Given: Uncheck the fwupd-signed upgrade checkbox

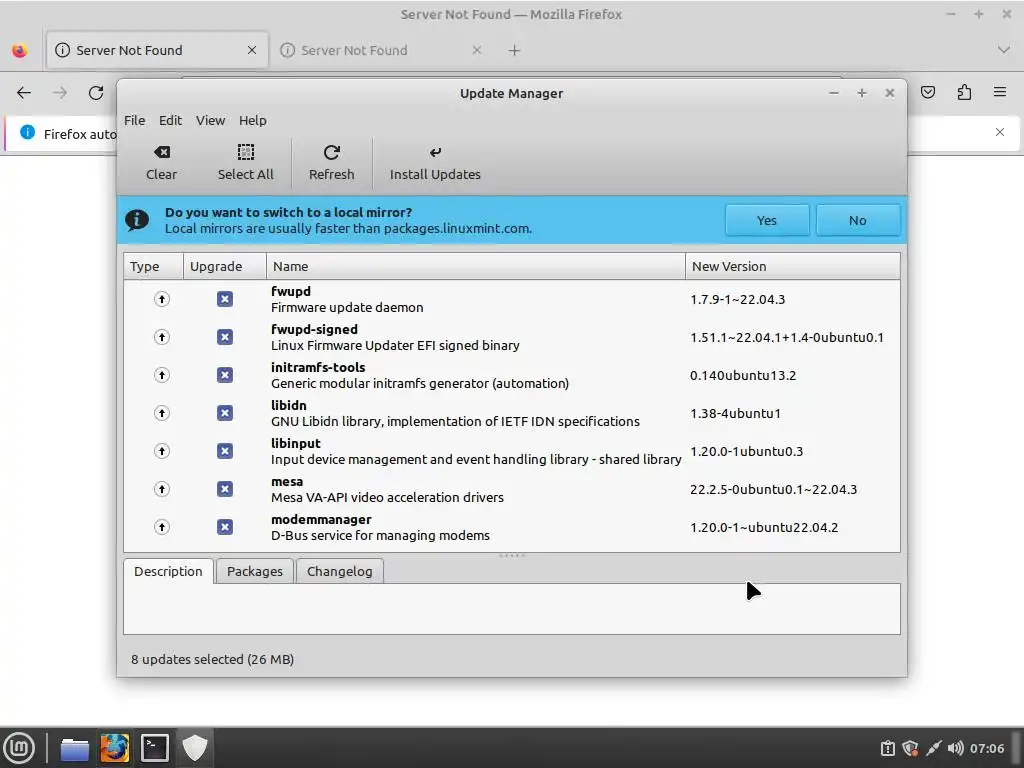Looking at the screenshot, I should pos(225,337).
